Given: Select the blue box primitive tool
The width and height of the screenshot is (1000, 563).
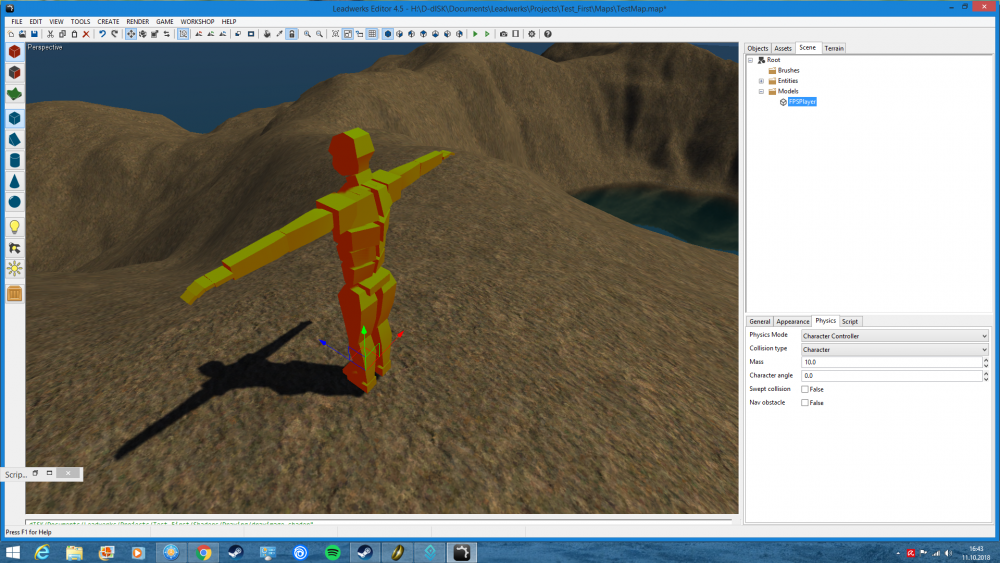Looking at the screenshot, I should [x=15, y=118].
